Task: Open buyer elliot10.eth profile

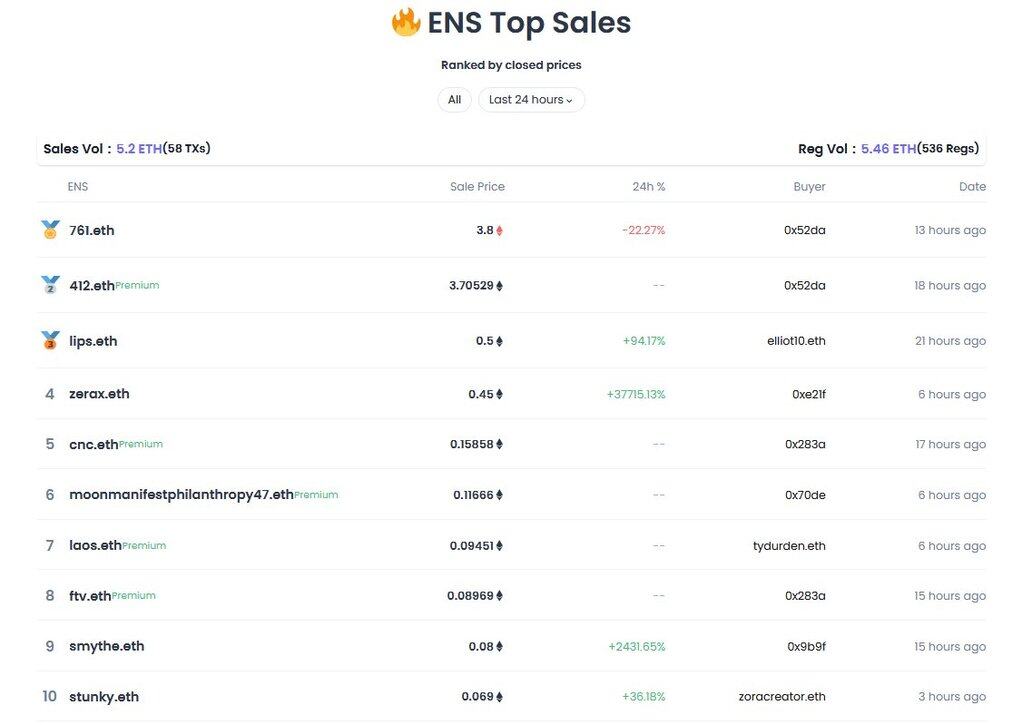Action: click(x=796, y=341)
